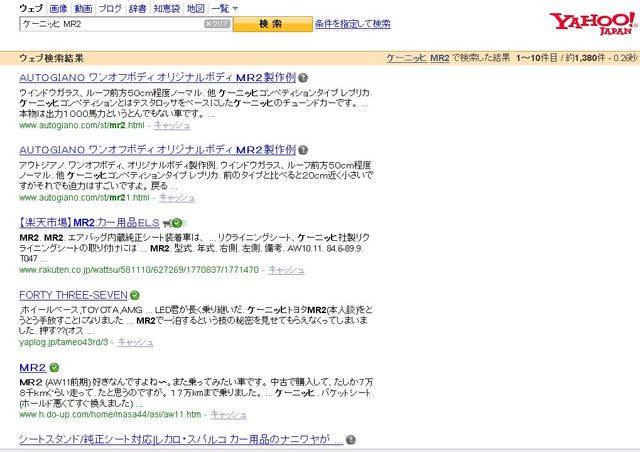Open the 条件を指定して検索 advanced search link
Viewport: 640px width, 452px height.
click(x=353, y=24)
